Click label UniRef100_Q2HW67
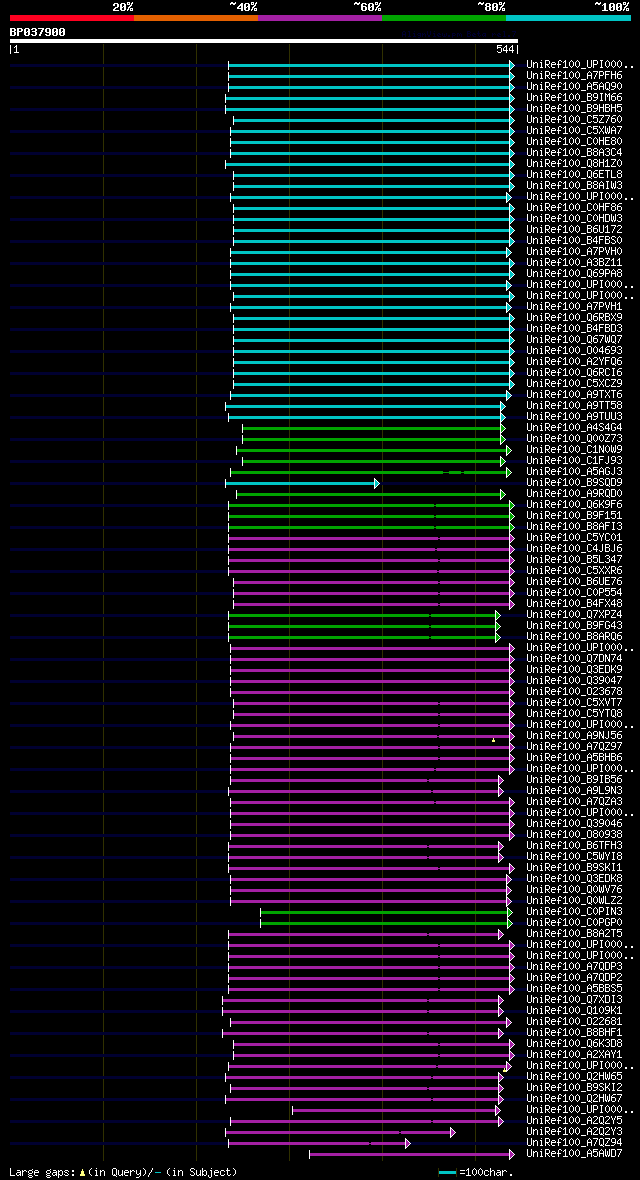Screen dimensions: 640x1180 tap(574, 1099)
